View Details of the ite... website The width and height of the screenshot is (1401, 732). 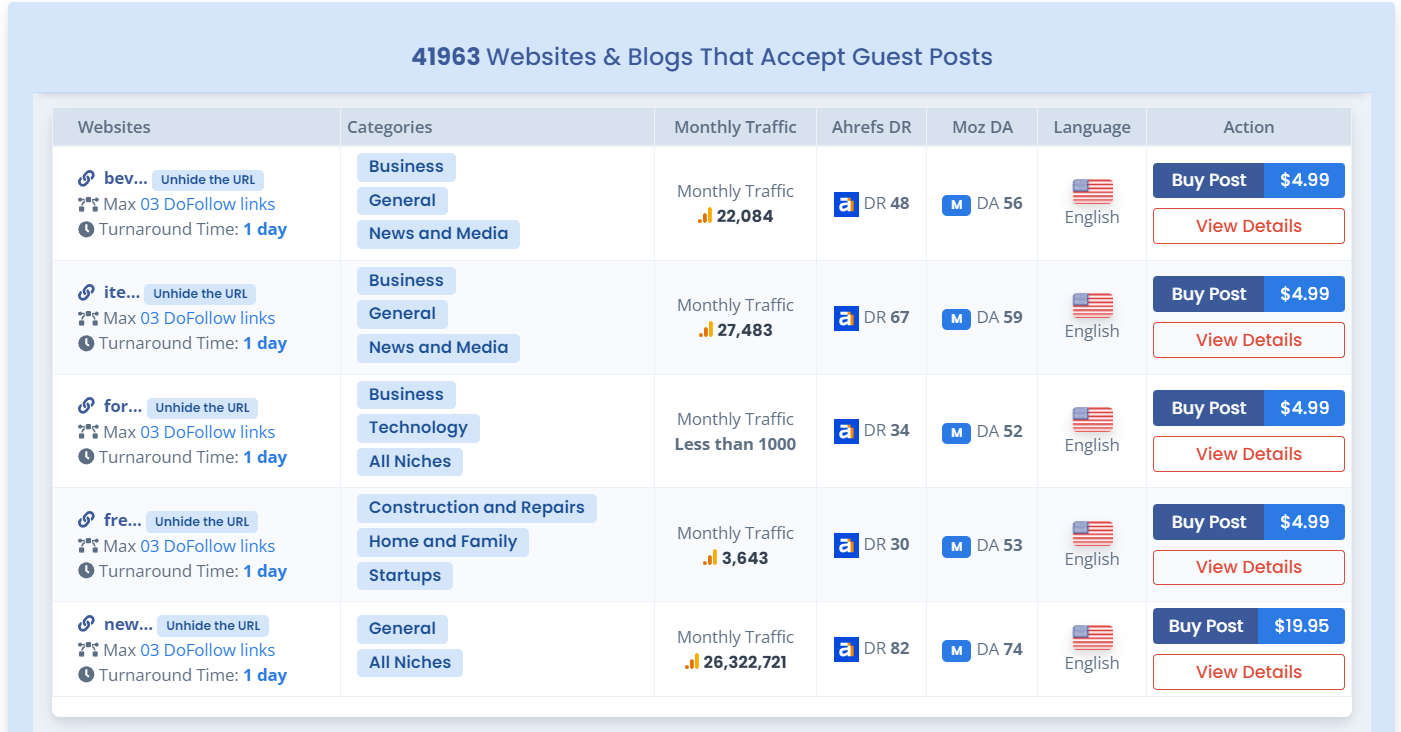pyautogui.click(x=1249, y=340)
